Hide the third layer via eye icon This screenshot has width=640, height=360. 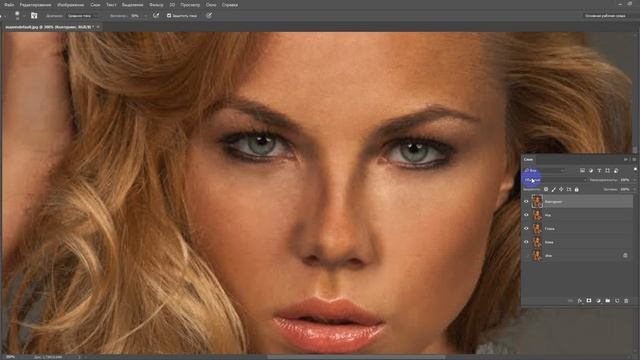coord(526,228)
